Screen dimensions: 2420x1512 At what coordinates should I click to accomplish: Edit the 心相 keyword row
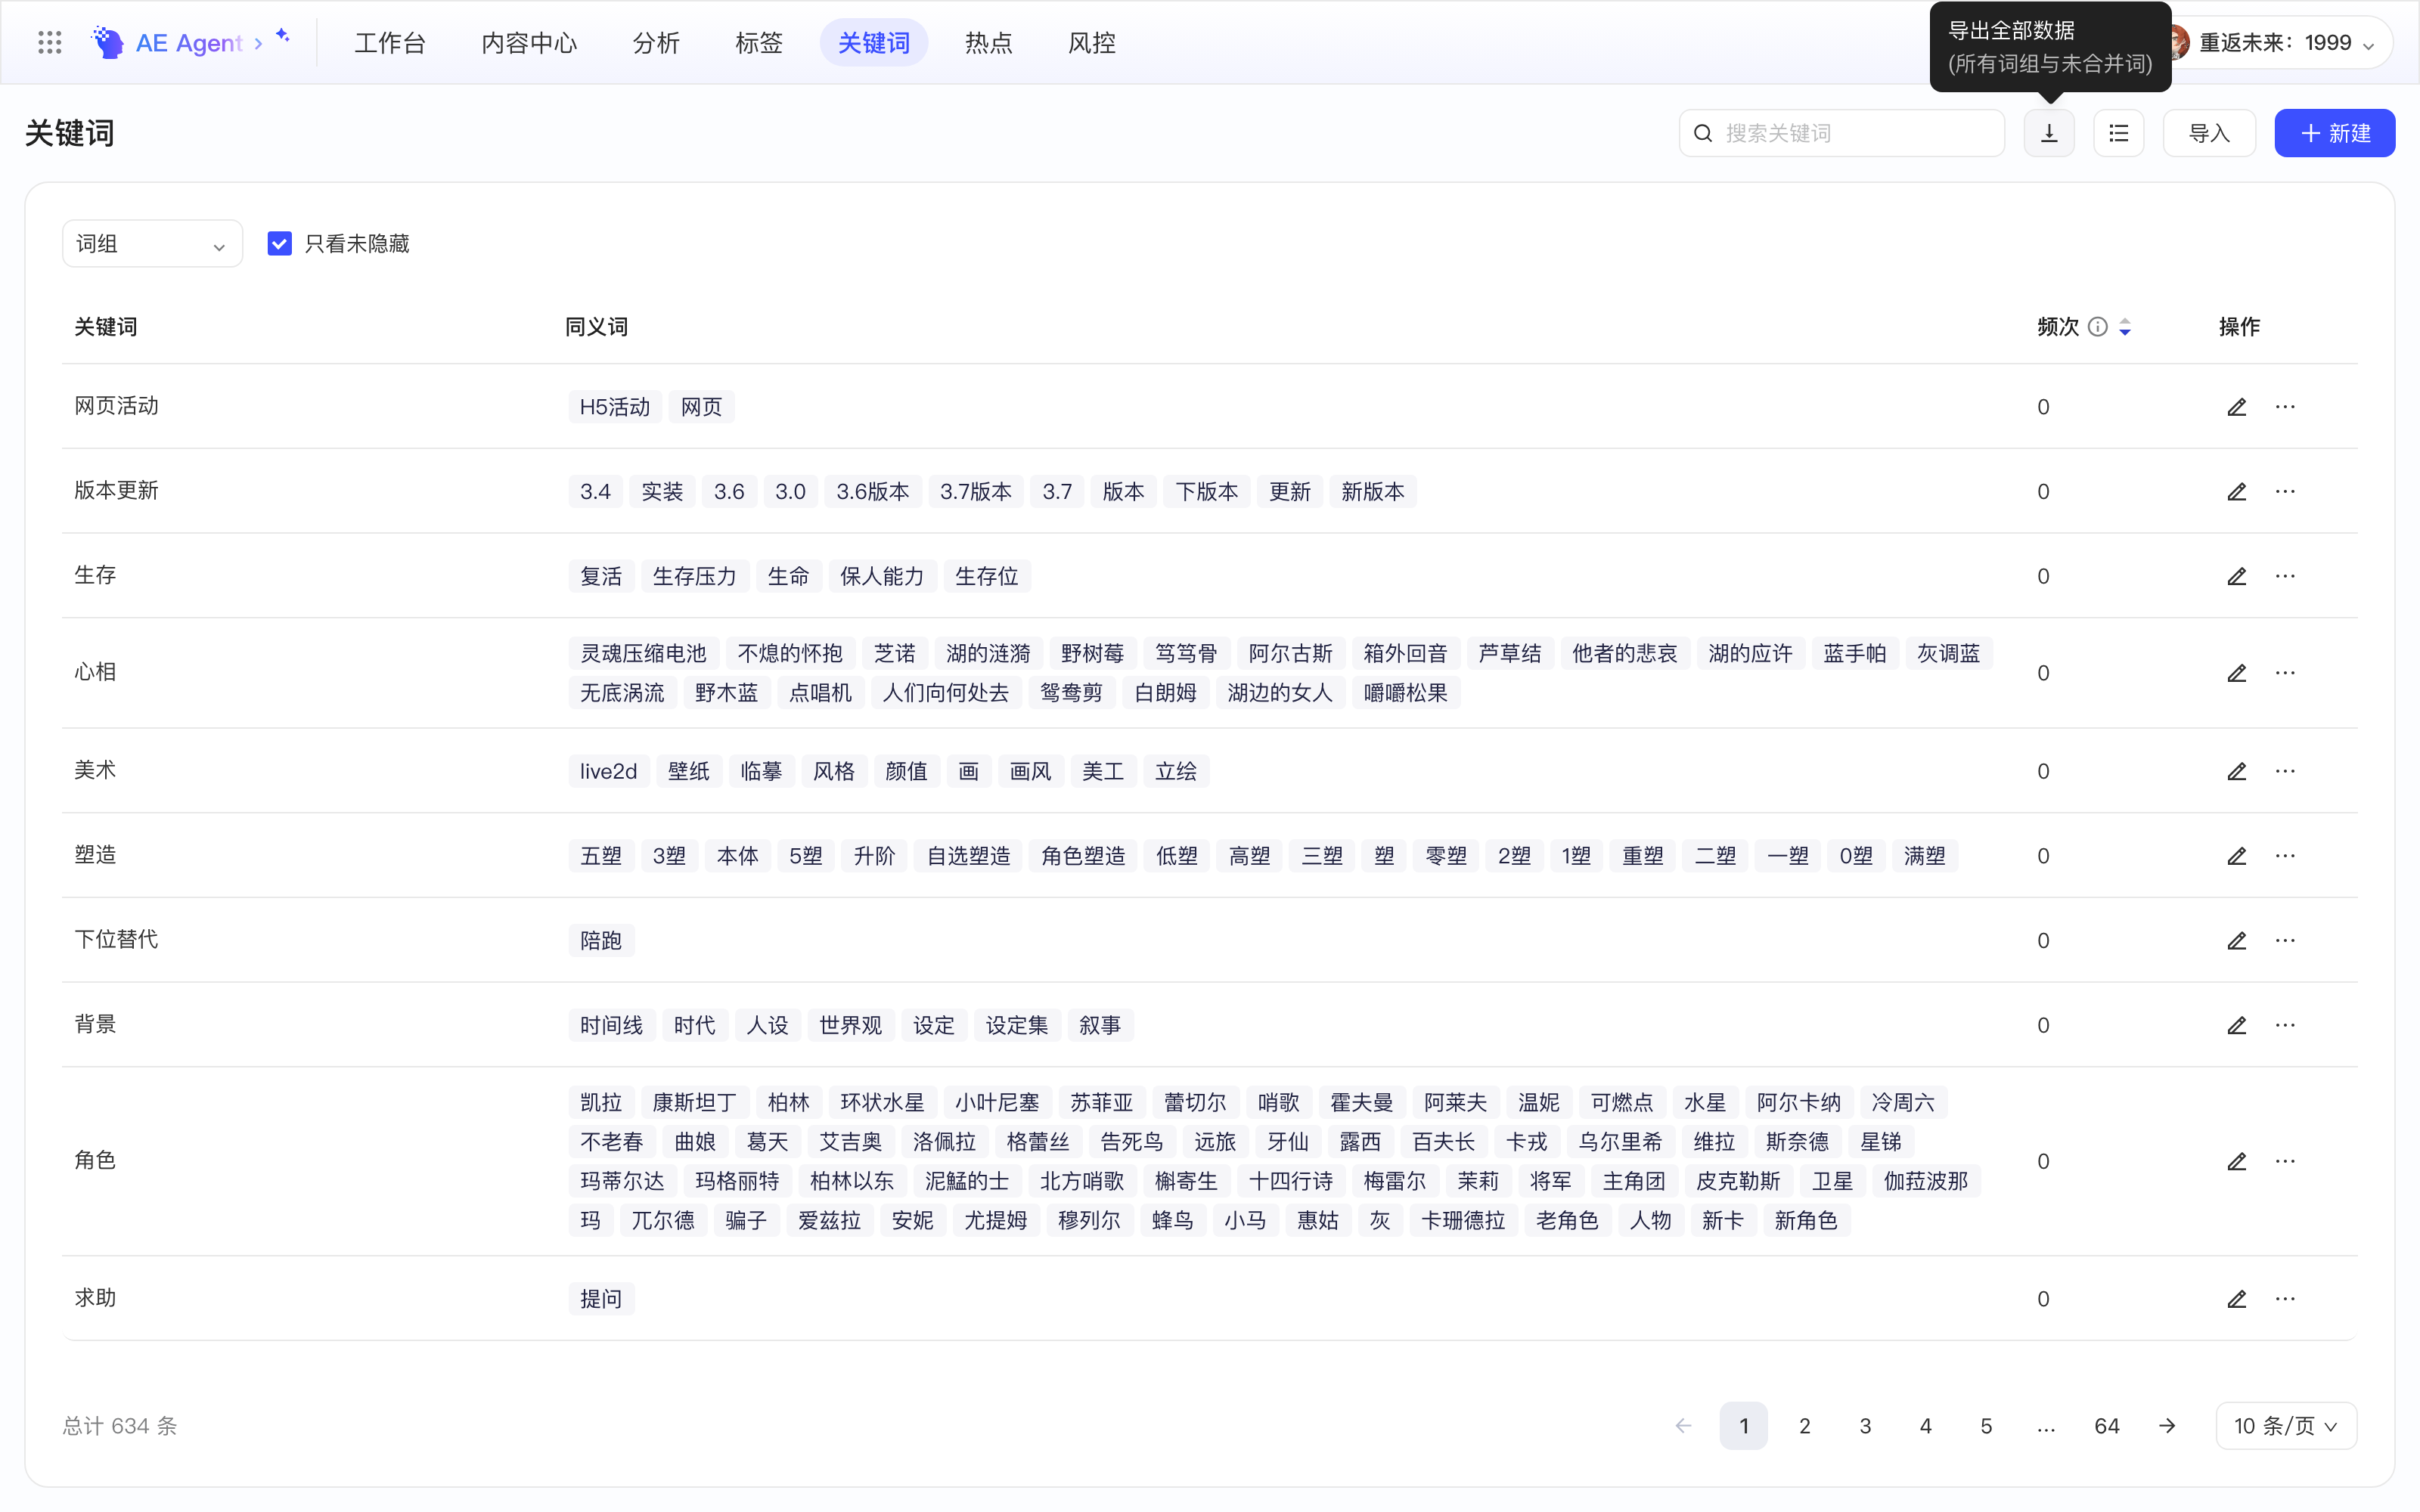2237,673
